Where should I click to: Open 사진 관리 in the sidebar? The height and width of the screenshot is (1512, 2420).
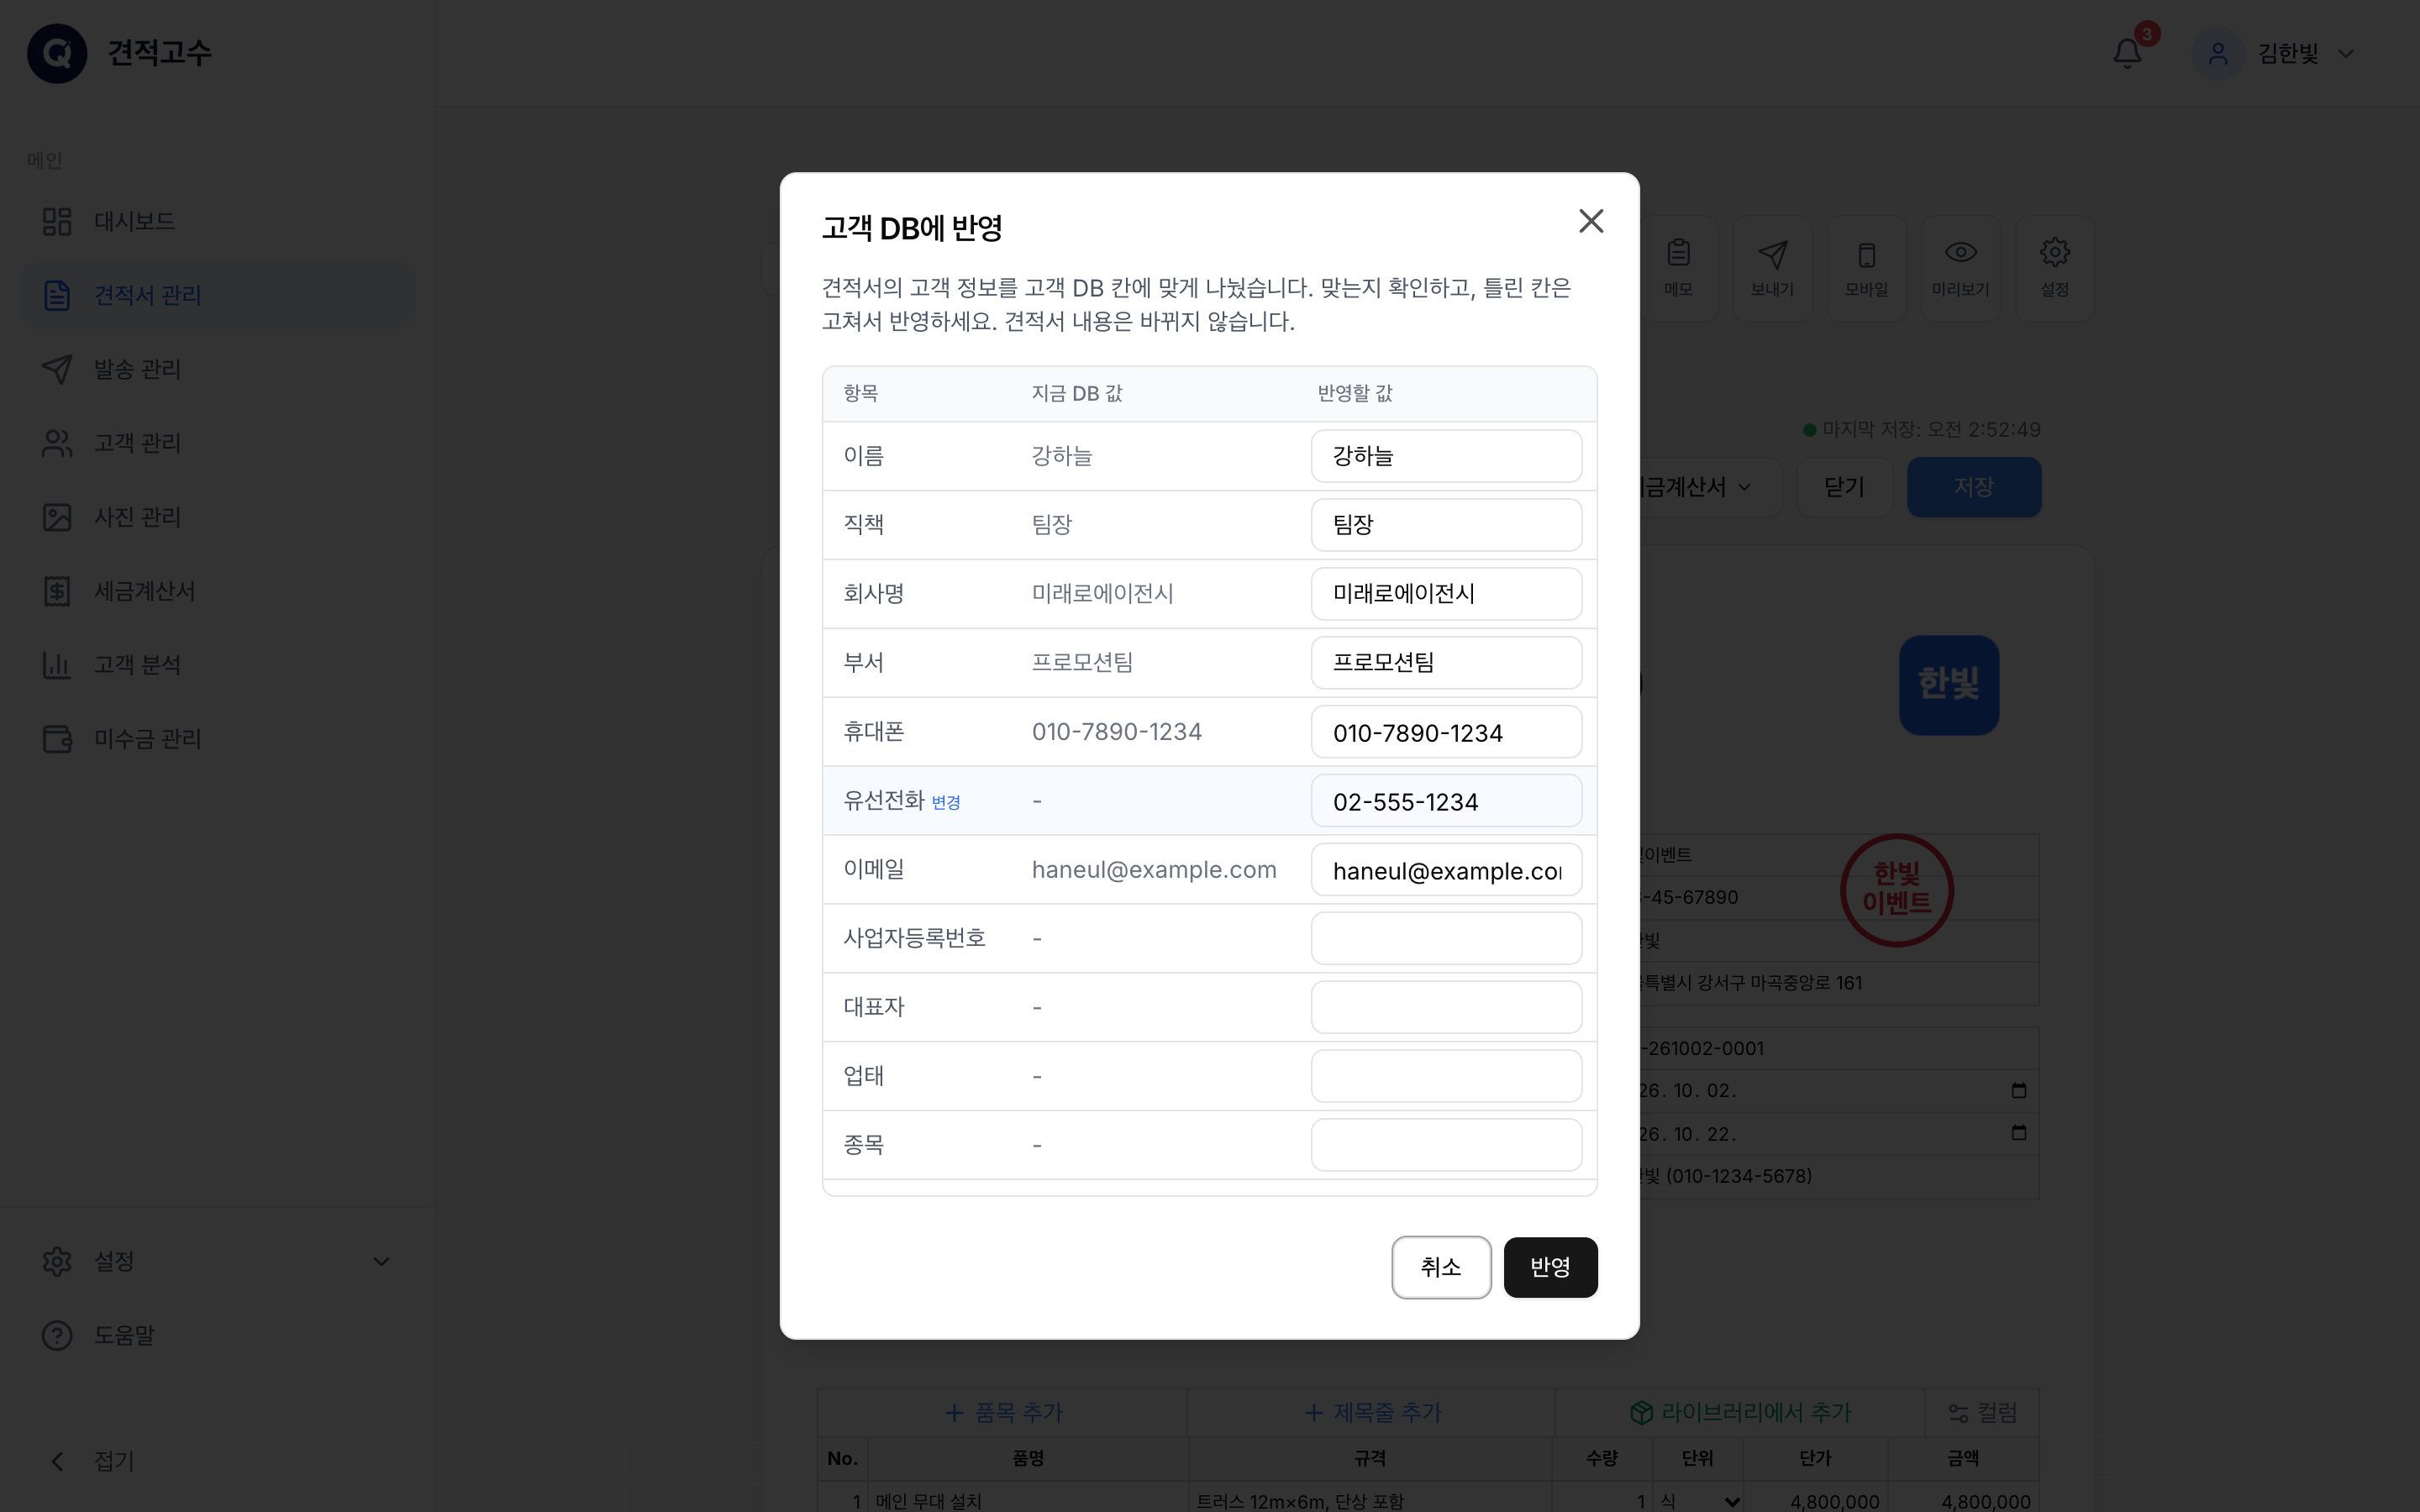[x=217, y=517]
